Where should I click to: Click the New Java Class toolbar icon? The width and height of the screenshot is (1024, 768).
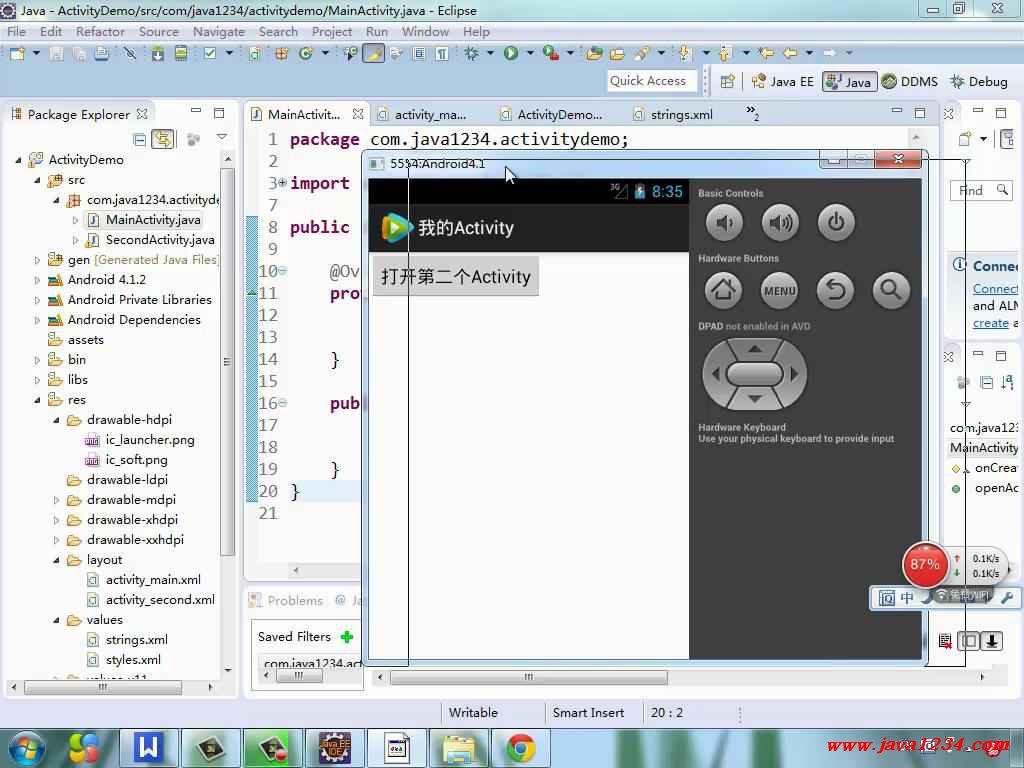[x=306, y=54]
